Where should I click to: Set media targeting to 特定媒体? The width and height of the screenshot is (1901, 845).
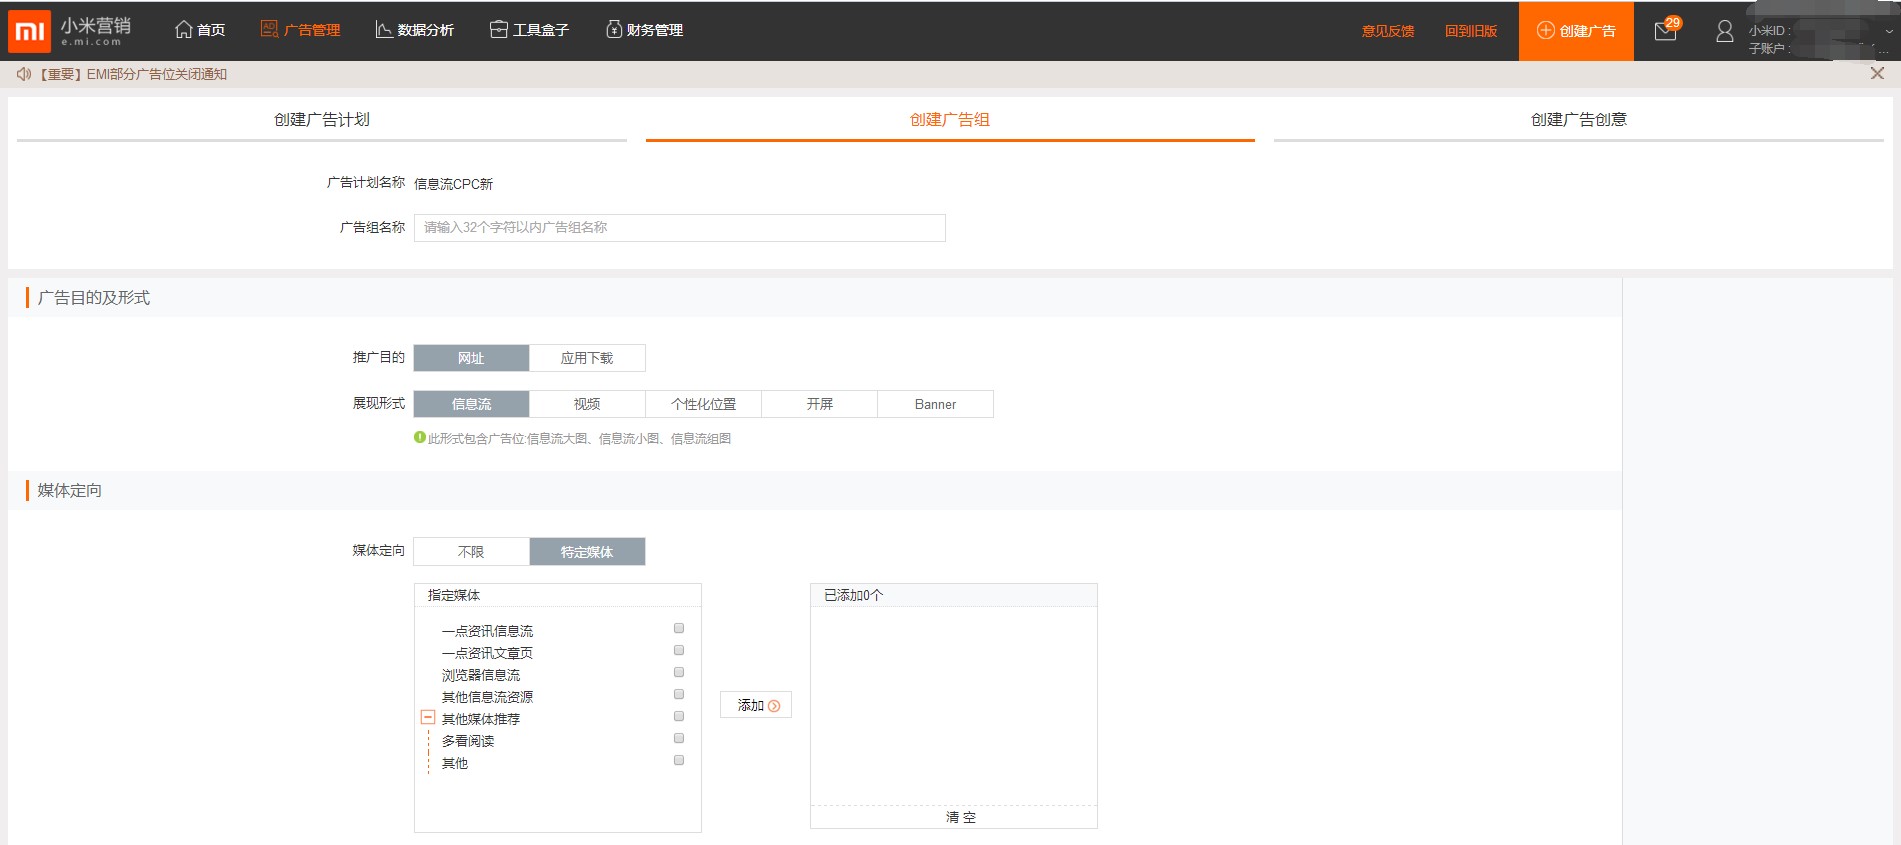click(x=587, y=552)
